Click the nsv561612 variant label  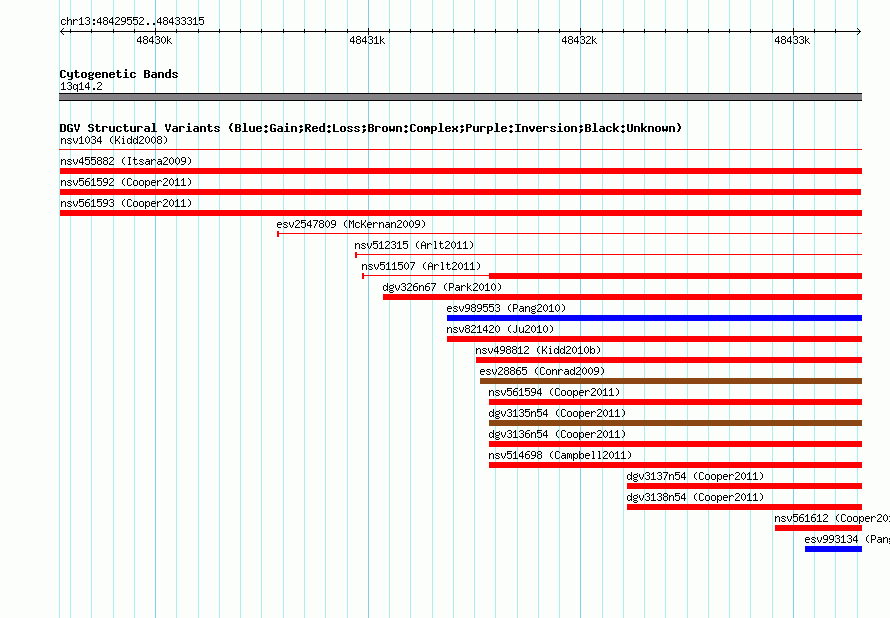tap(832, 518)
